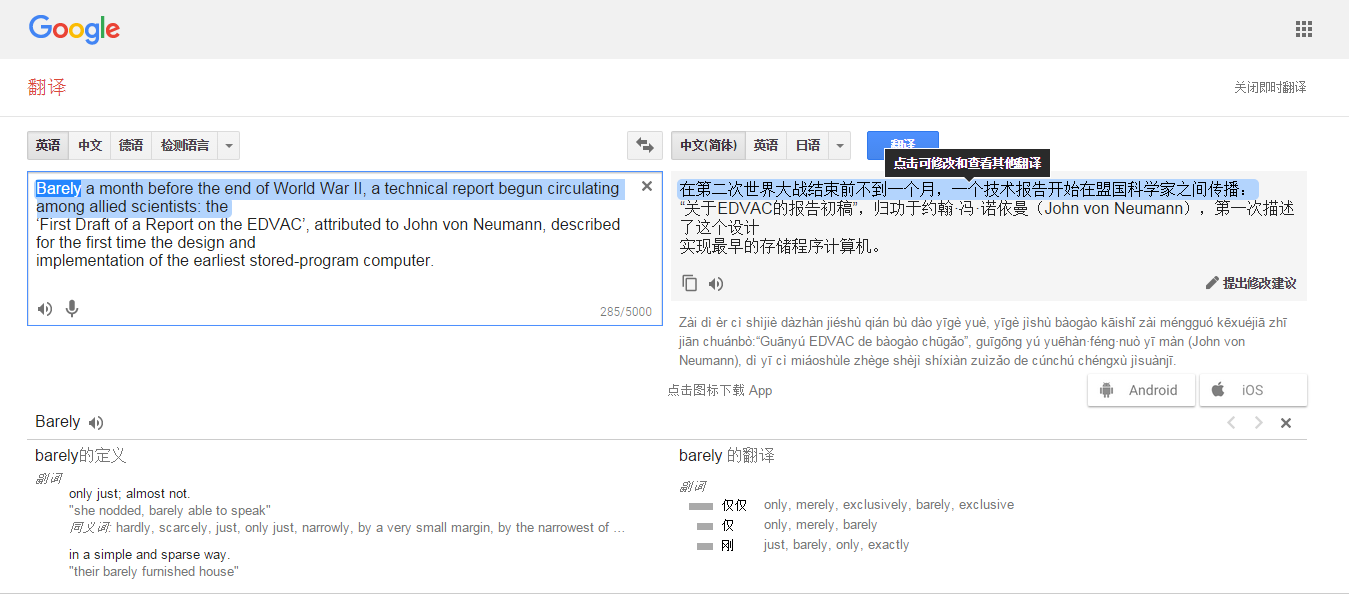Download the iOS app

click(x=1252, y=390)
